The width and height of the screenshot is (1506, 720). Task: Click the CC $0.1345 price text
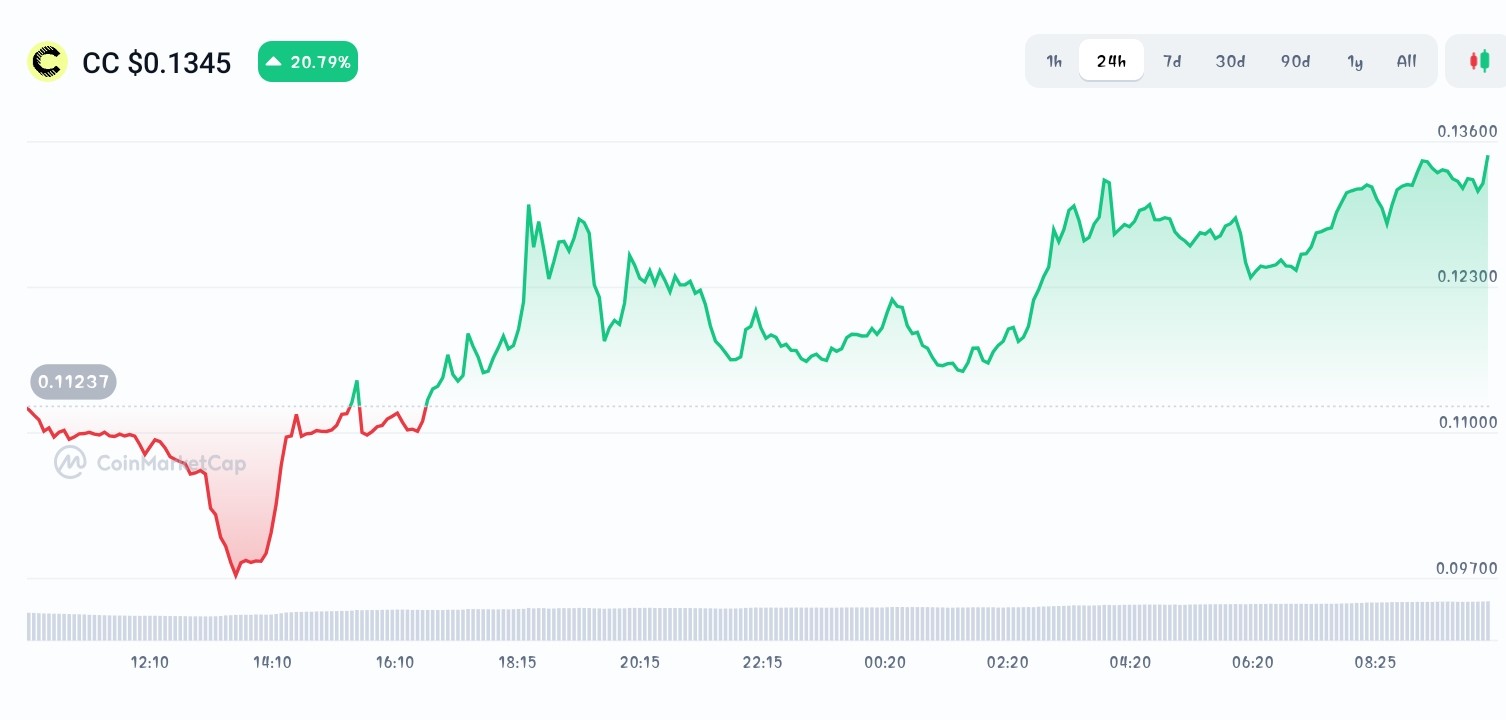coord(157,63)
